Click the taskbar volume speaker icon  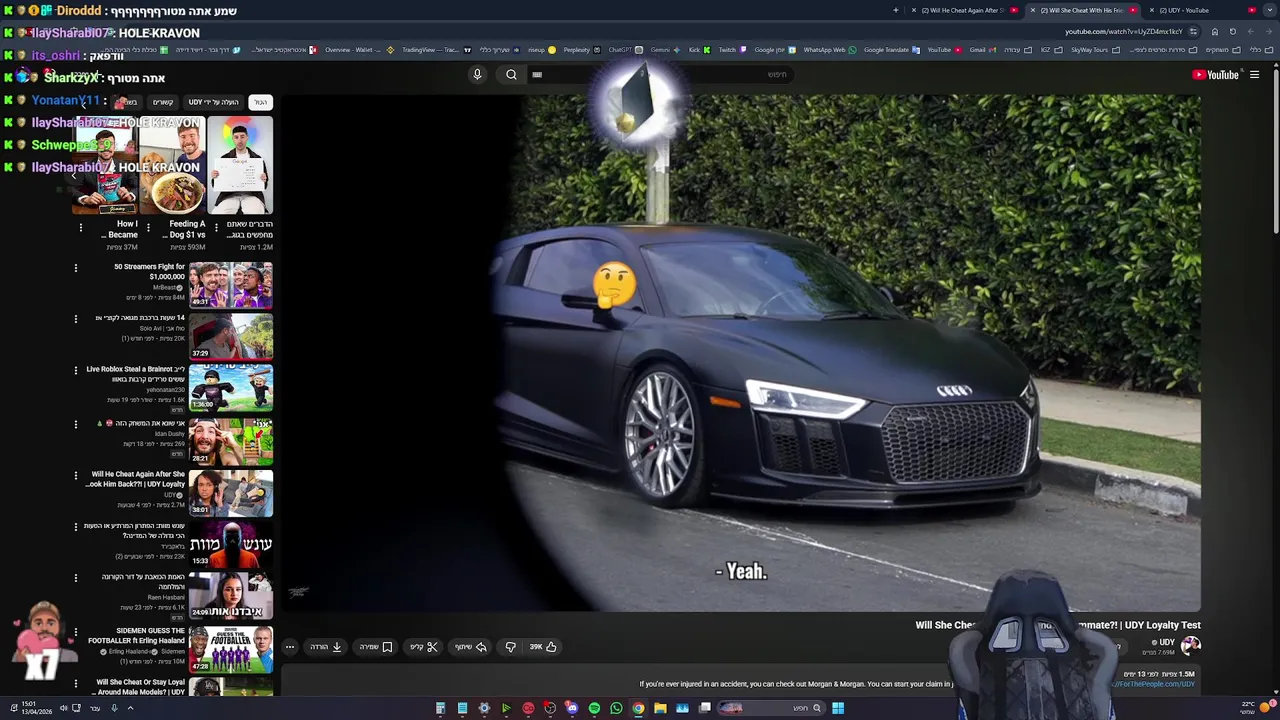[64, 708]
